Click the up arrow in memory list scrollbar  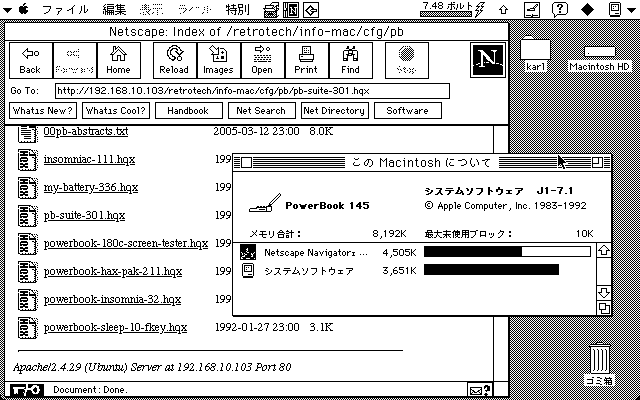tap(604, 251)
